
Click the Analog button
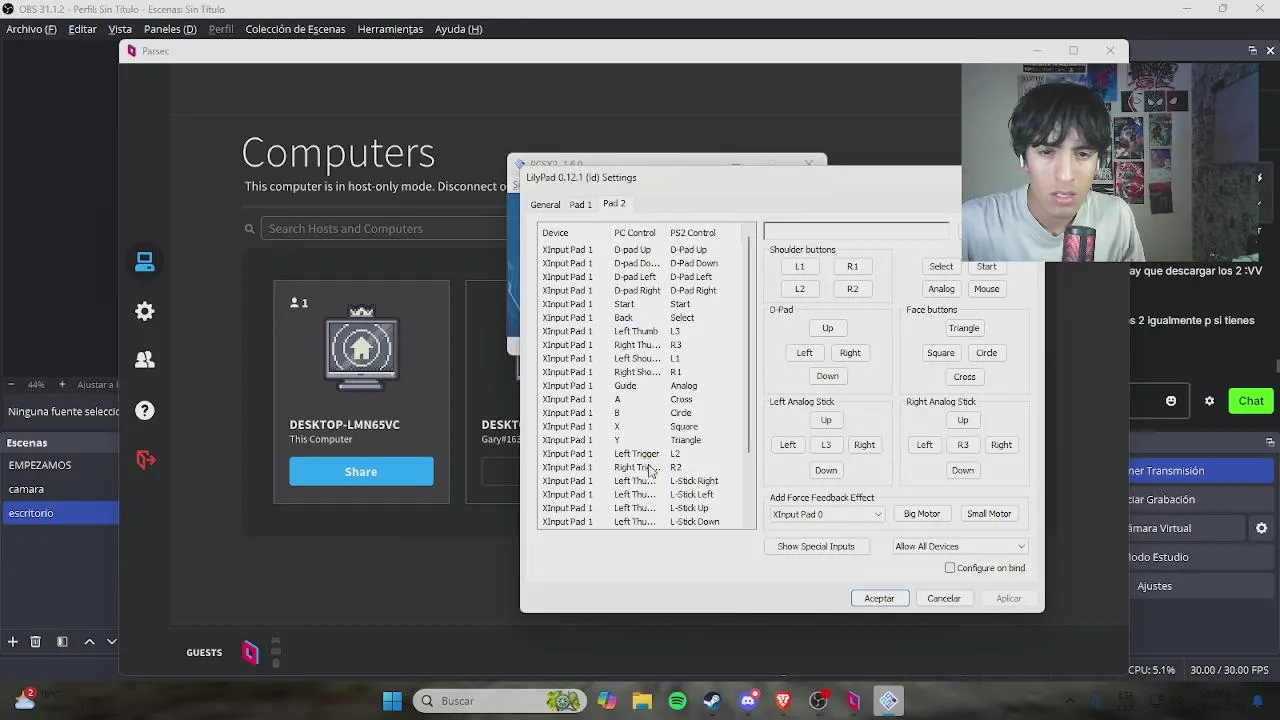(941, 289)
